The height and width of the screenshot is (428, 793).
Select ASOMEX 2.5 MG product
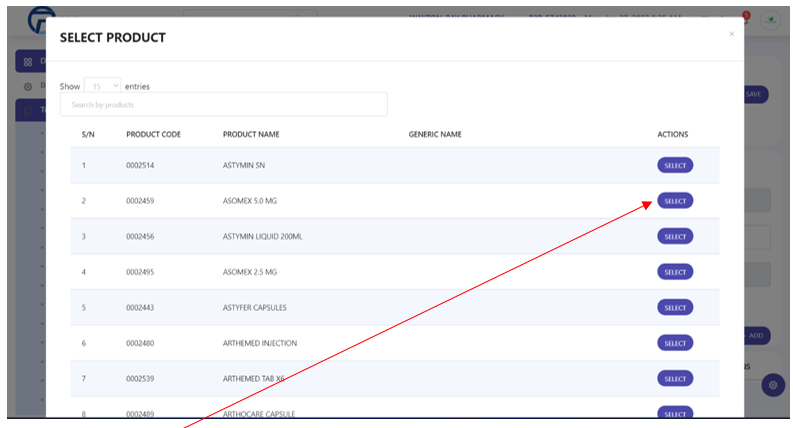click(675, 272)
